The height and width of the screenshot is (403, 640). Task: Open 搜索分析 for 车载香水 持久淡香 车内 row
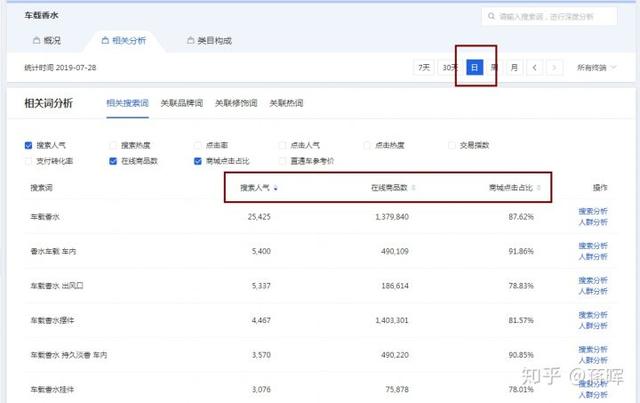pyautogui.click(x=593, y=350)
